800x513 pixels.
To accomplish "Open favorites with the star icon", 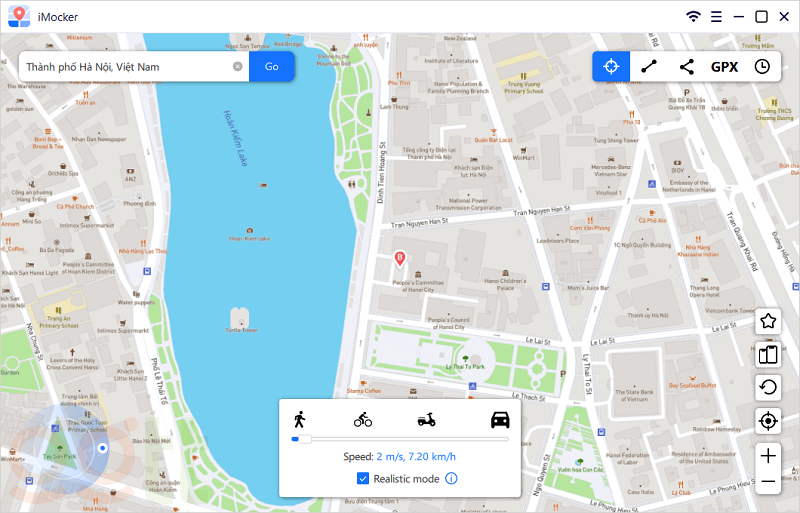I will point(768,321).
